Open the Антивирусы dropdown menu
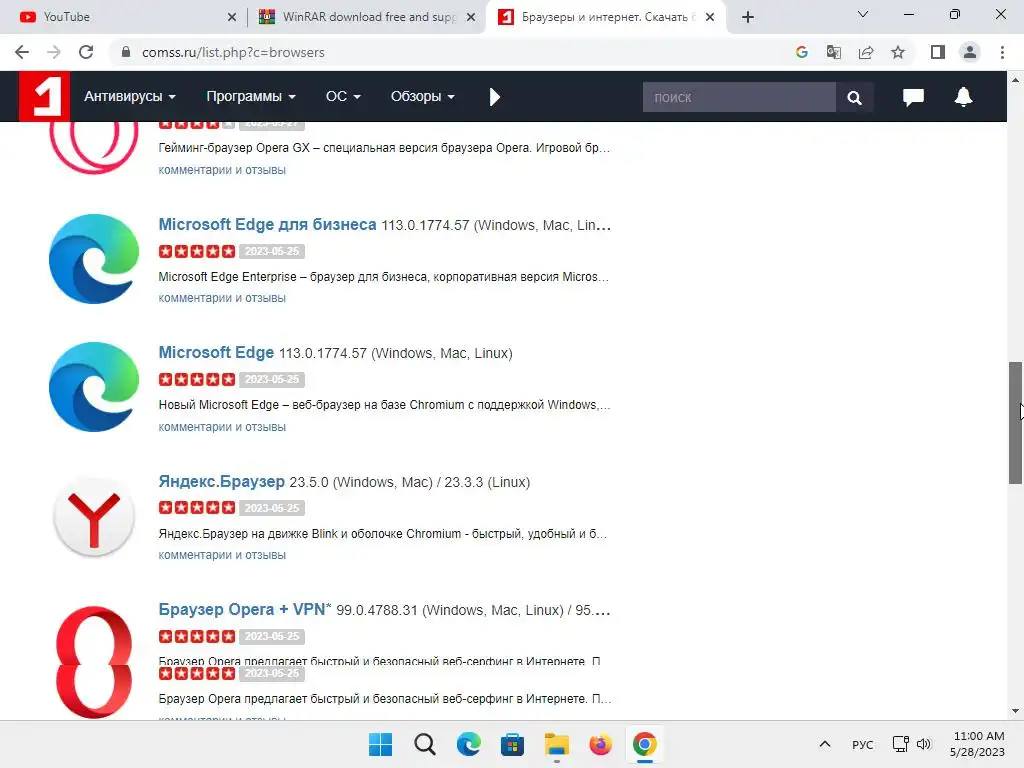1024x768 pixels. click(130, 97)
